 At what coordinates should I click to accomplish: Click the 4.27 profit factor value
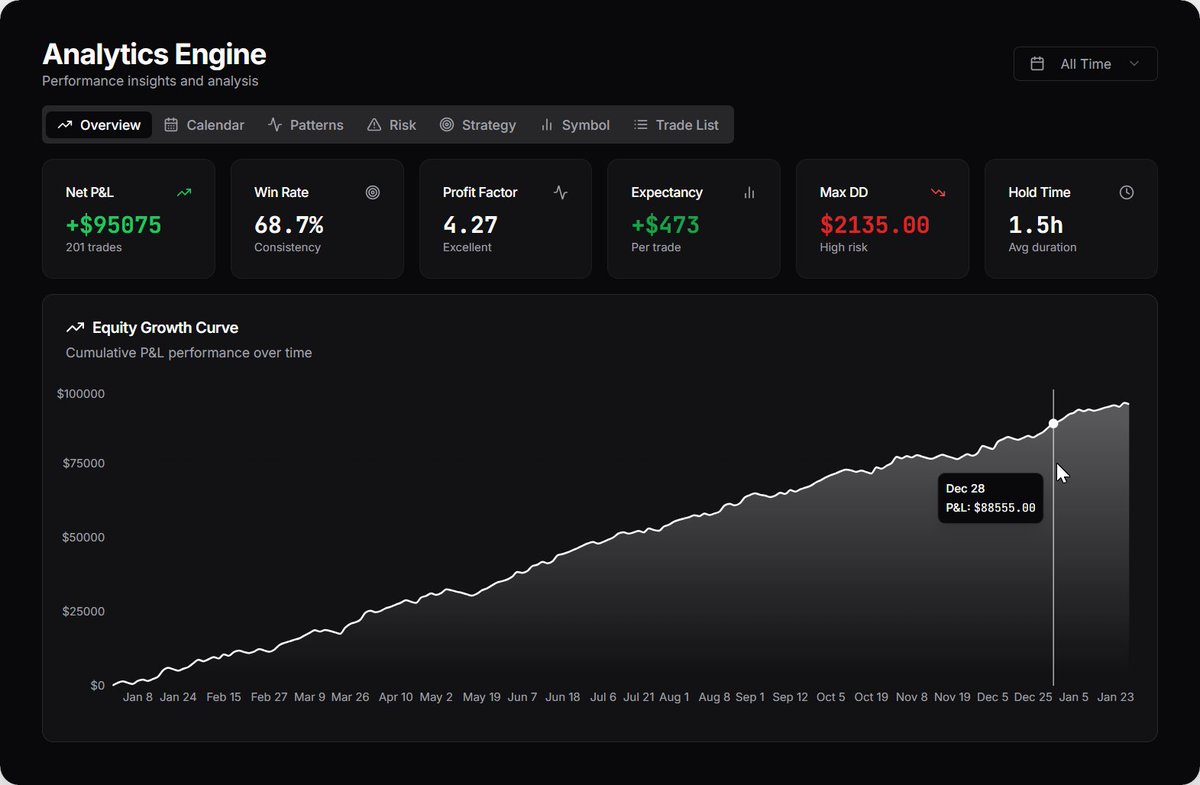470,225
